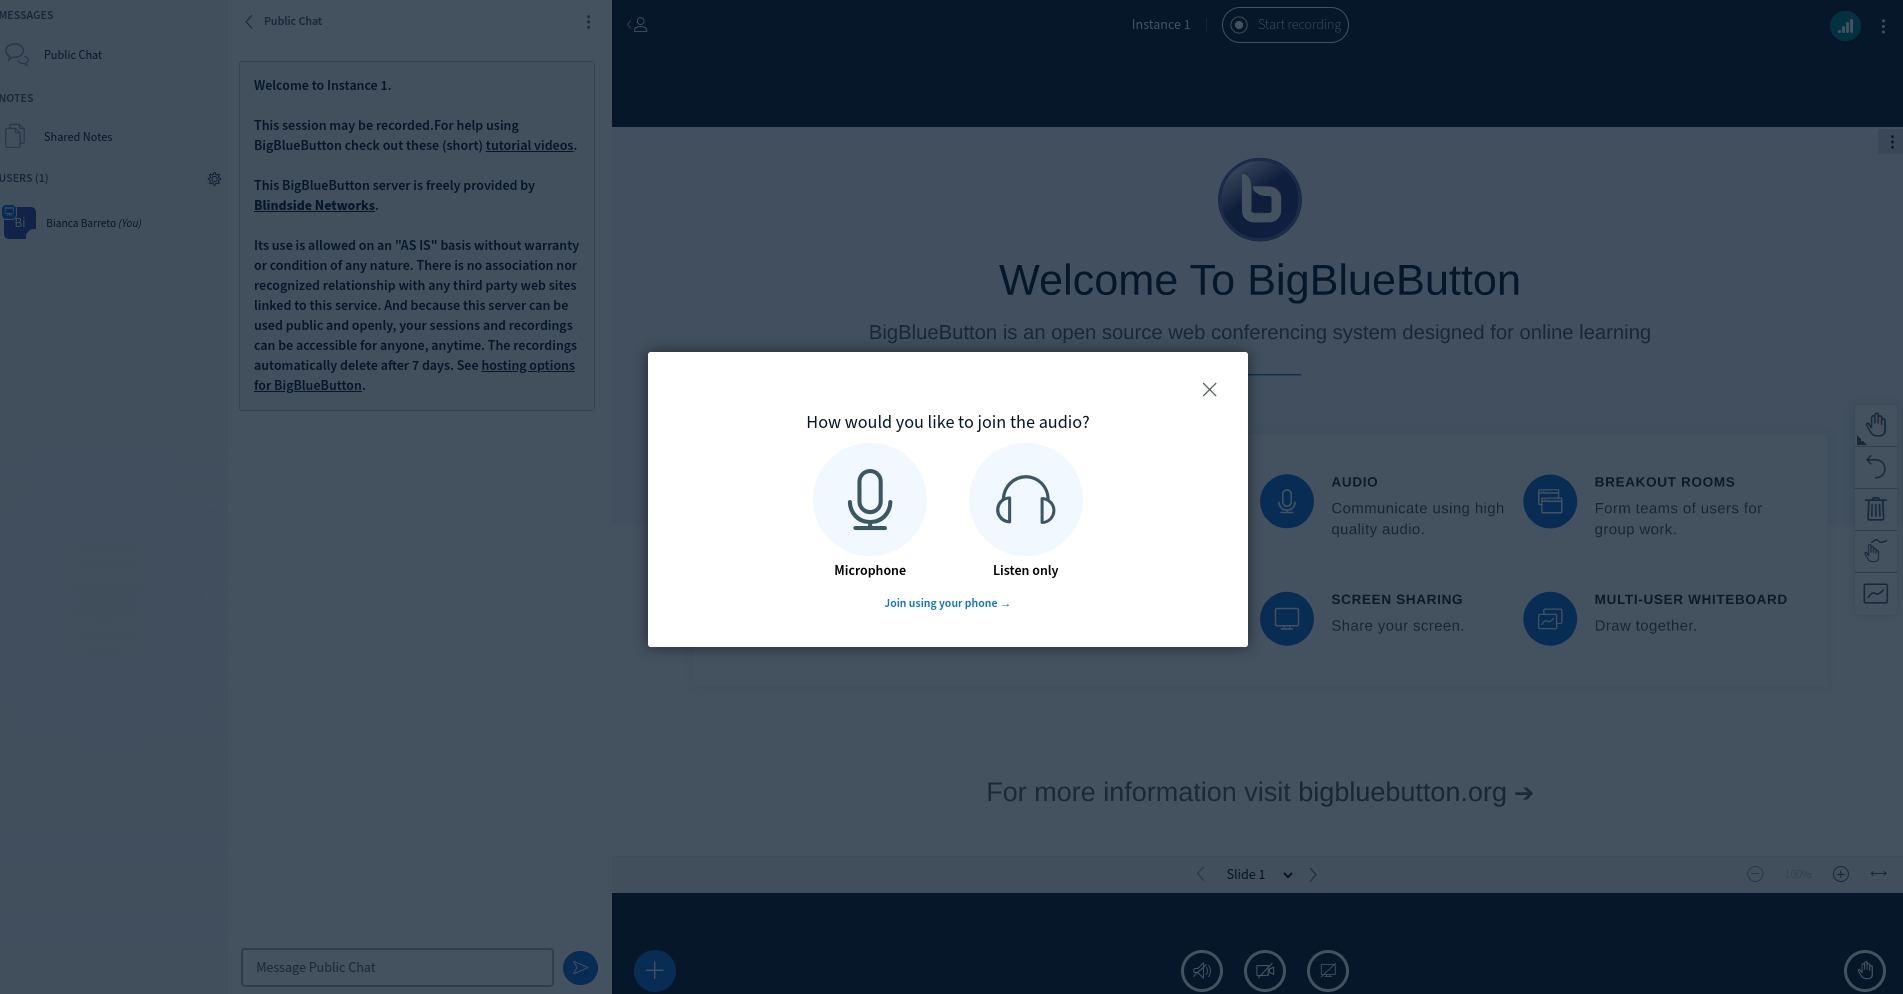The width and height of the screenshot is (1903, 994).
Task: Open Blindside Networks link
Action: coord(314,205)
